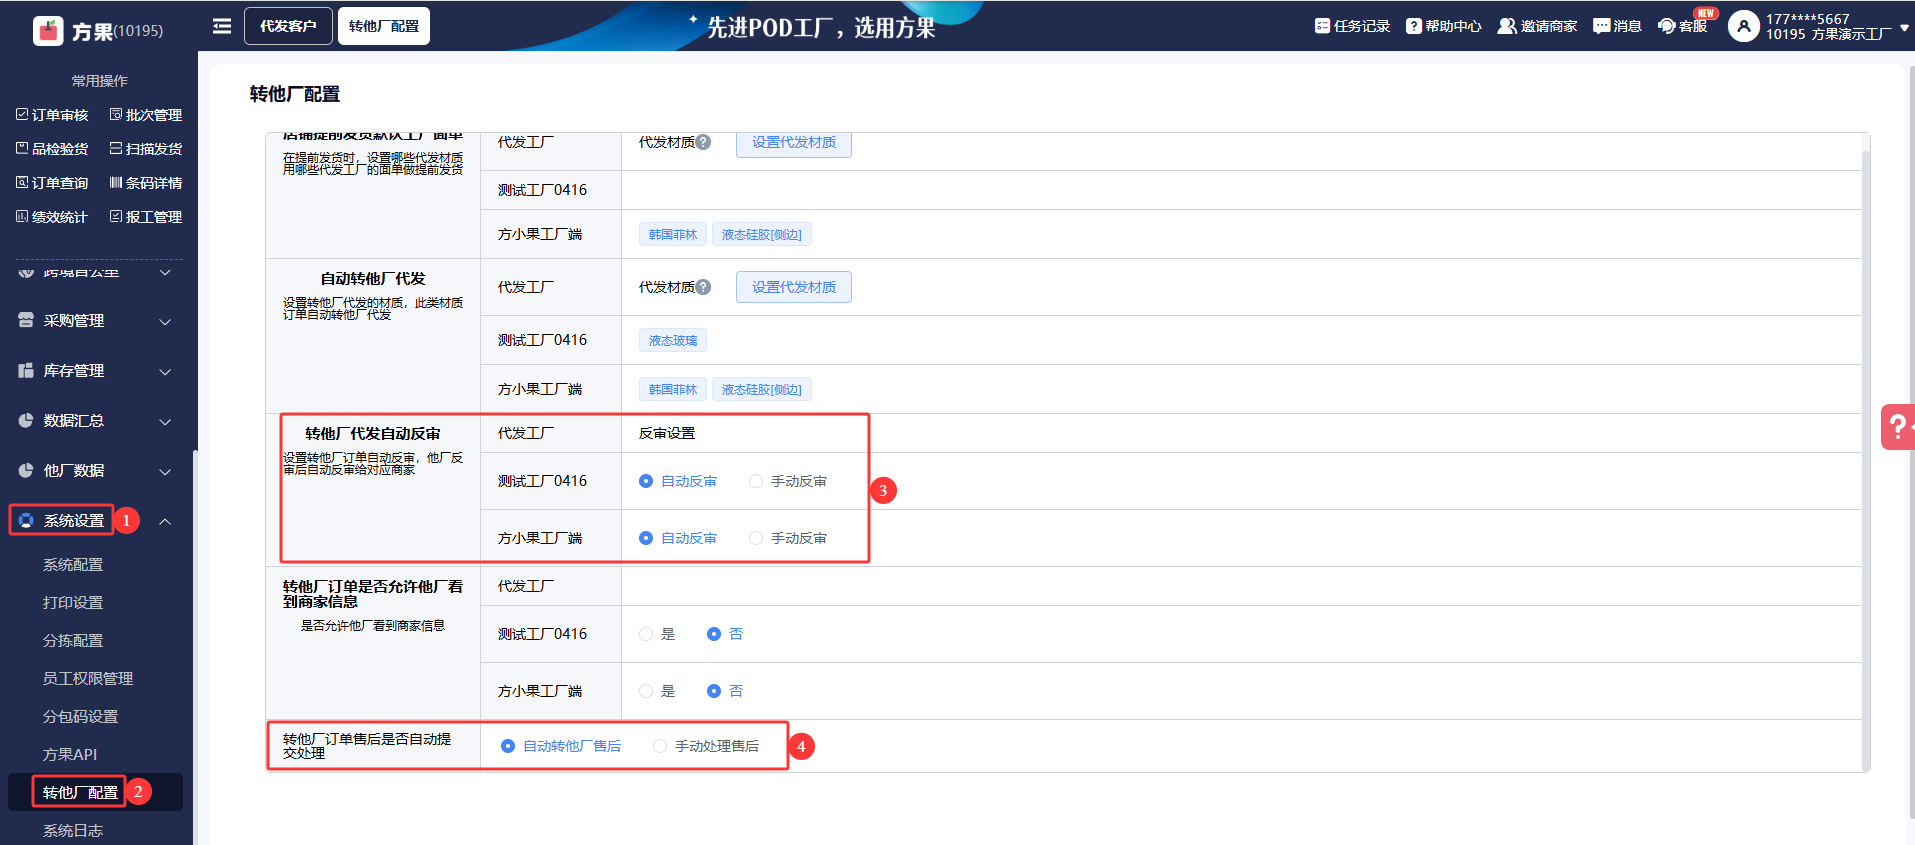
Task: Select 手动反审 for 测试工厂0416
Action: click(788, 481)
